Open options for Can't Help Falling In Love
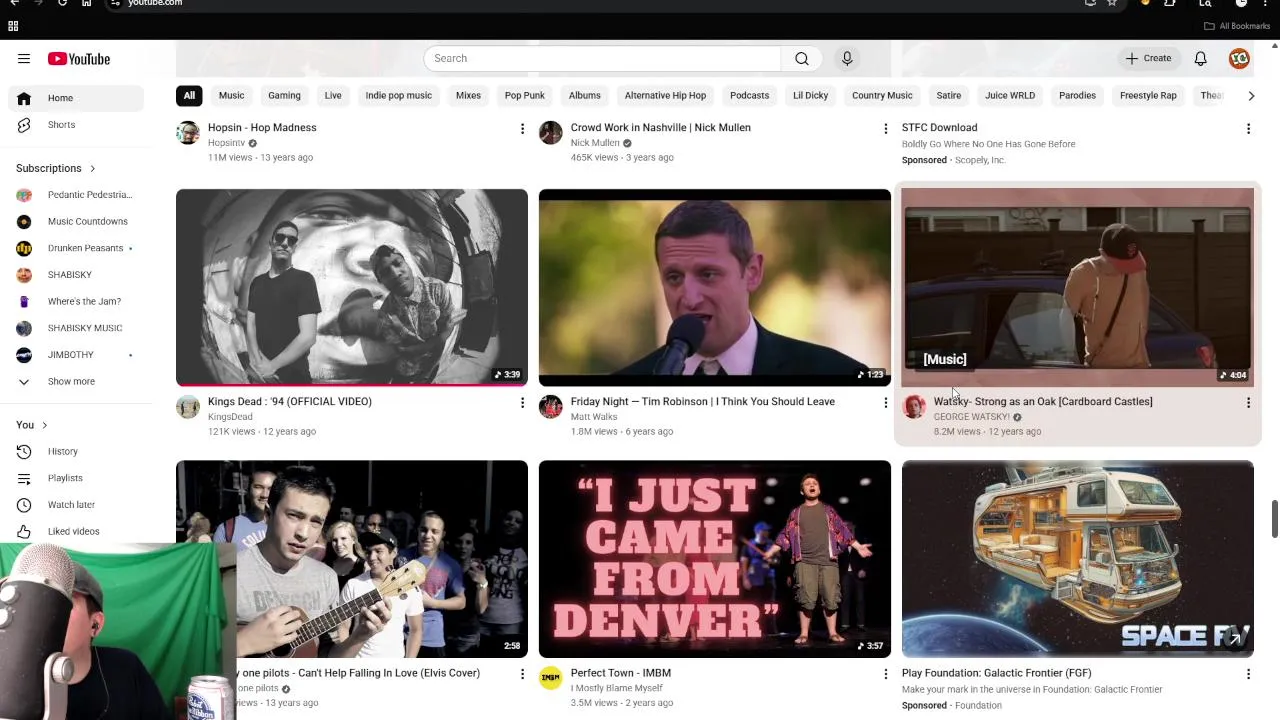Screen dimensions: 1280x720 coord(522,675)
